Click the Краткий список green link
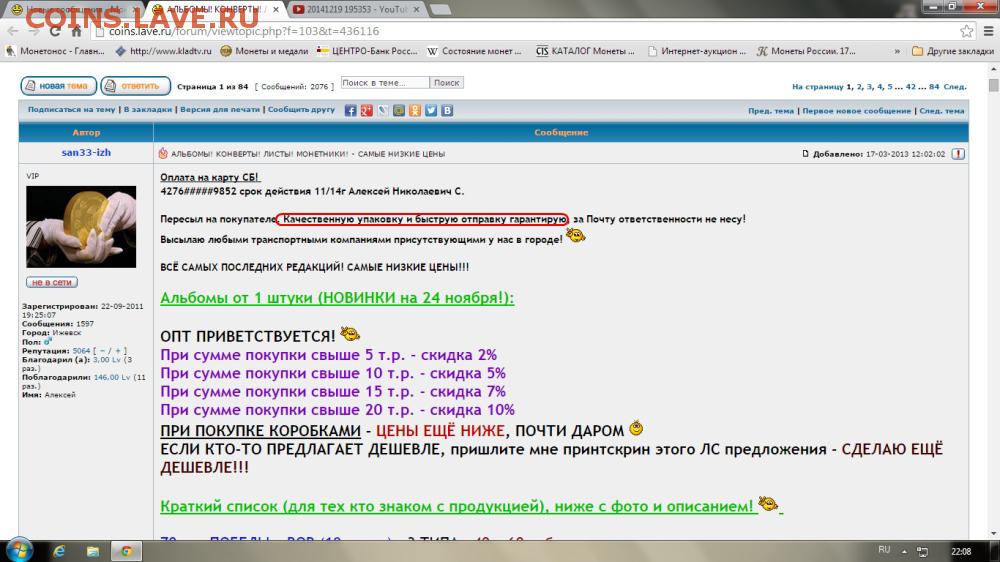The width and height of the screenshot is (1000, 562). [x=457, y=507]
